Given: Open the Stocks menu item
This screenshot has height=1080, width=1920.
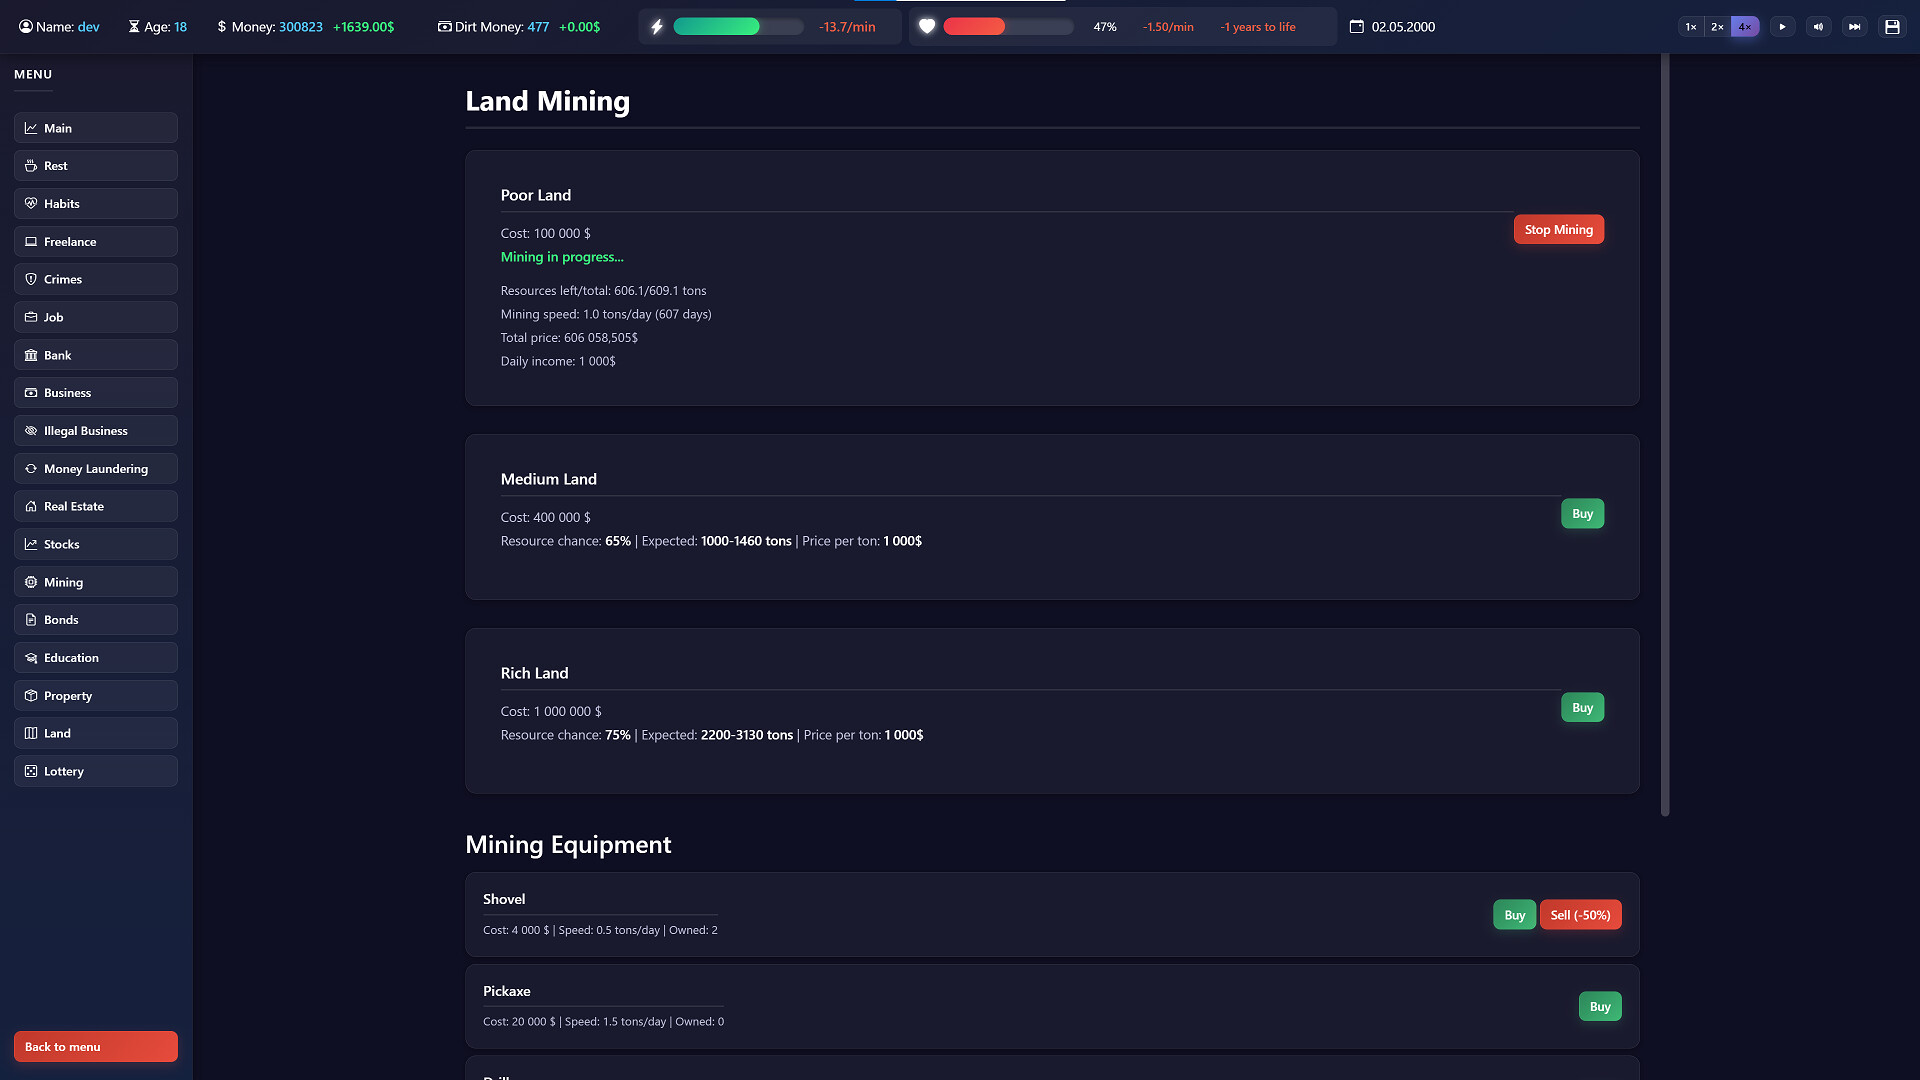Looking at the screenshot, I should pyautogui.click(x=95, y=544).
